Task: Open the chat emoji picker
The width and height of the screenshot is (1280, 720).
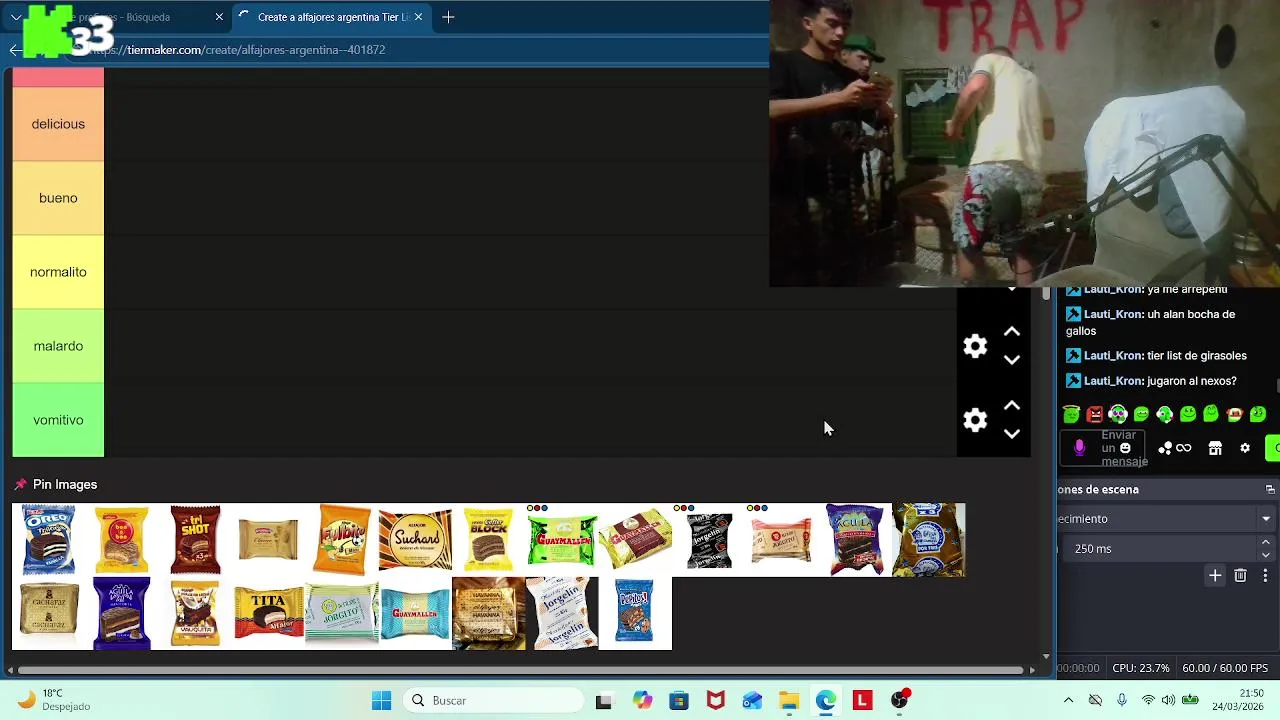Action: [x=1125, y=448]
